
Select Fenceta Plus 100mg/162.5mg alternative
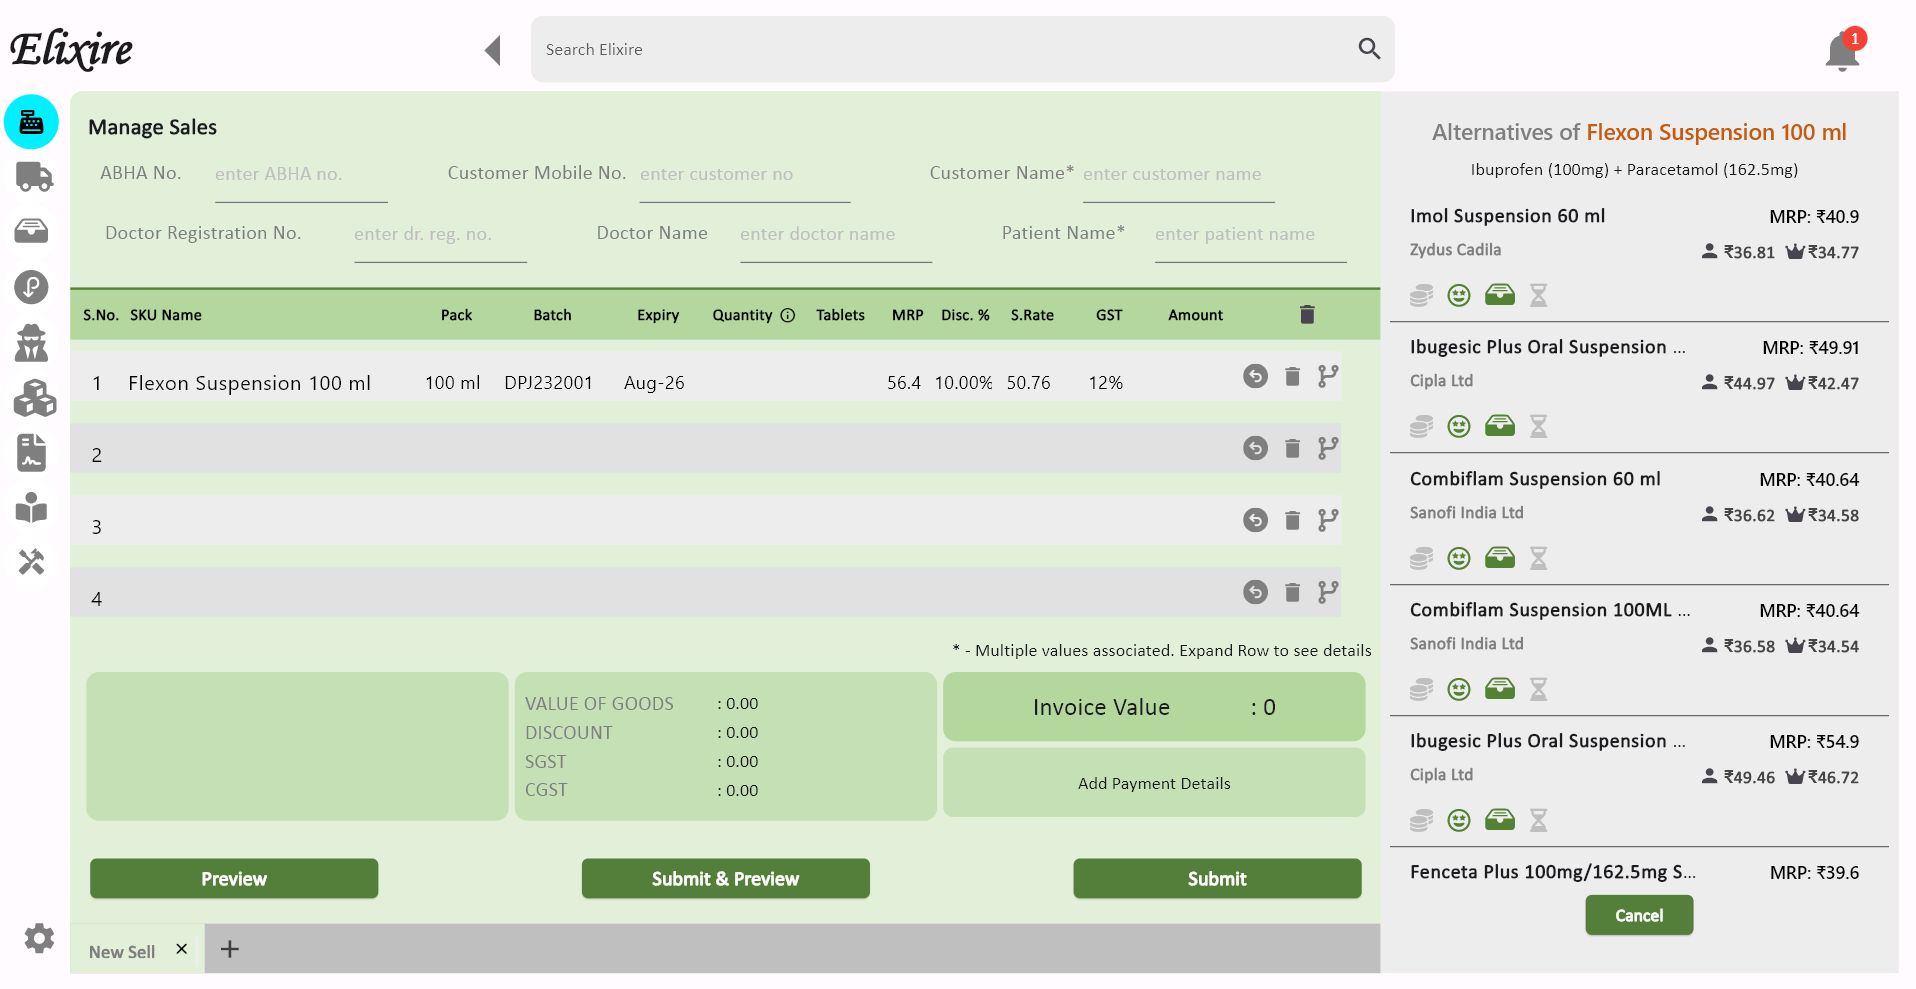point(1553,872)
